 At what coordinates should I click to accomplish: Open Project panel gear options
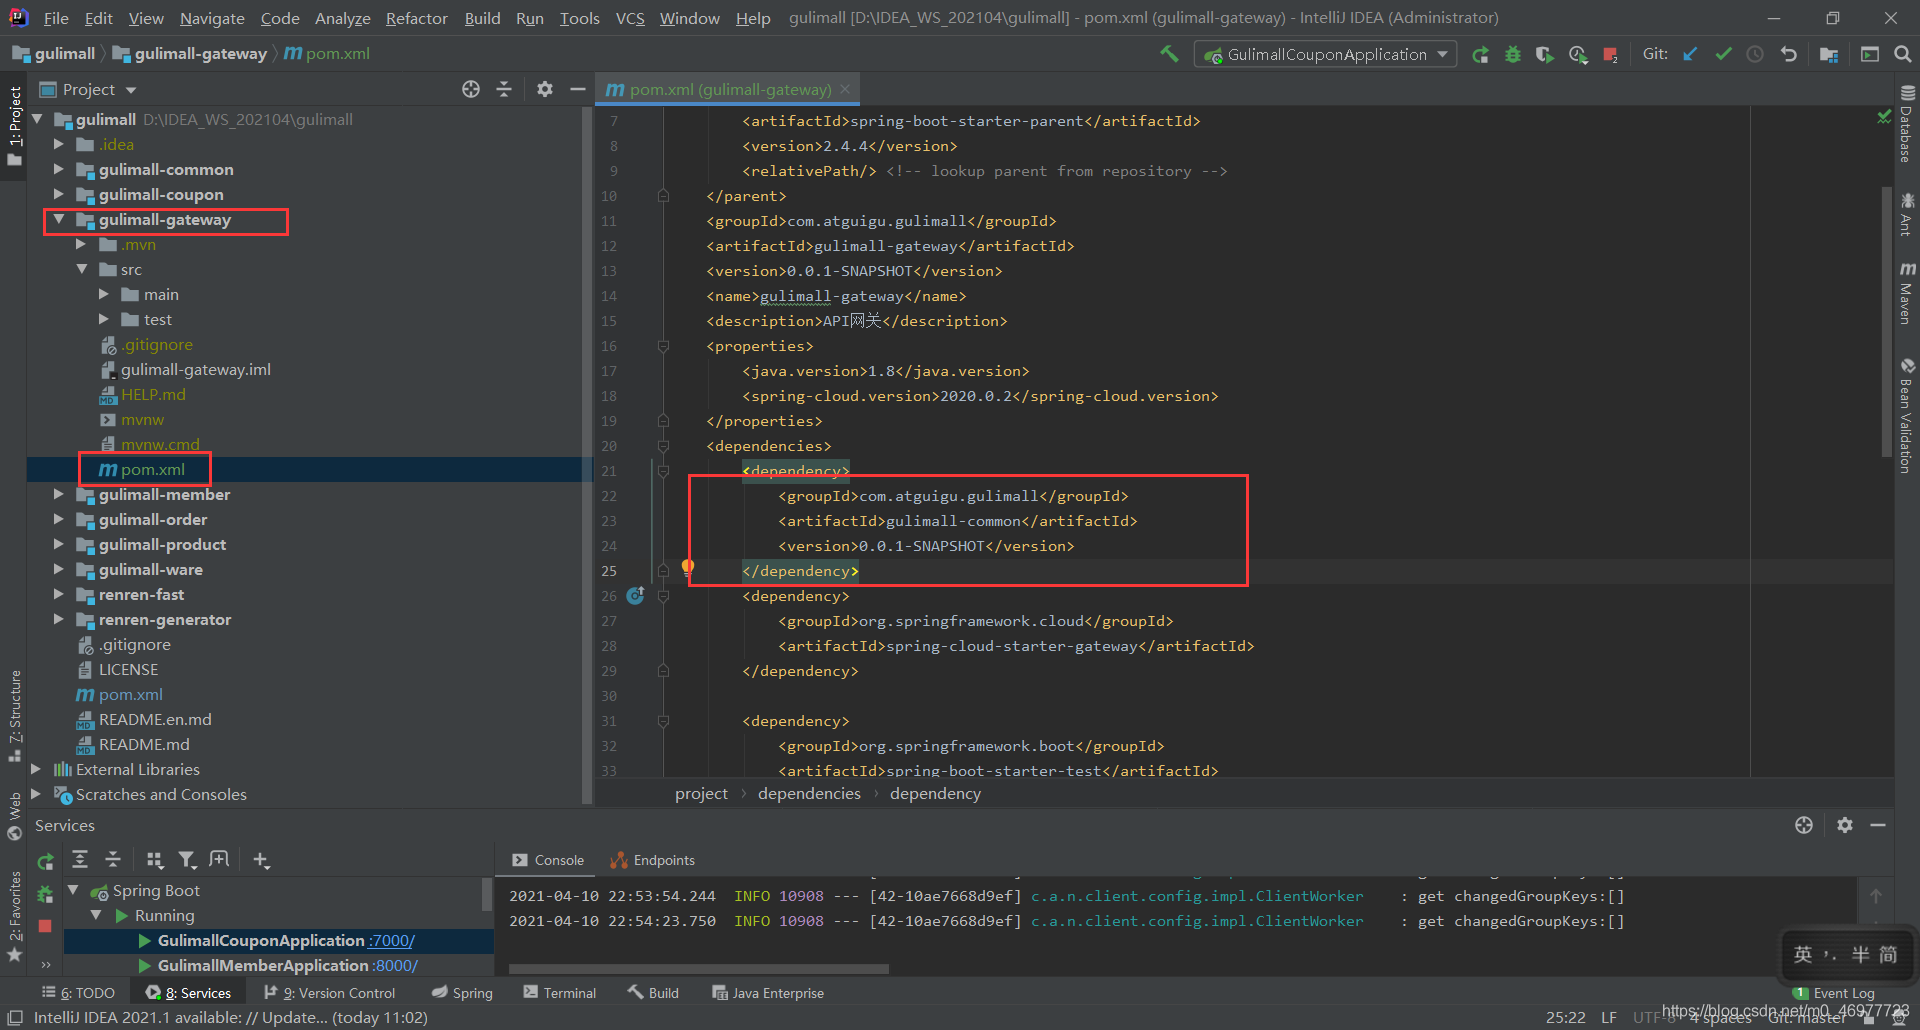click(x=544, y=89)
